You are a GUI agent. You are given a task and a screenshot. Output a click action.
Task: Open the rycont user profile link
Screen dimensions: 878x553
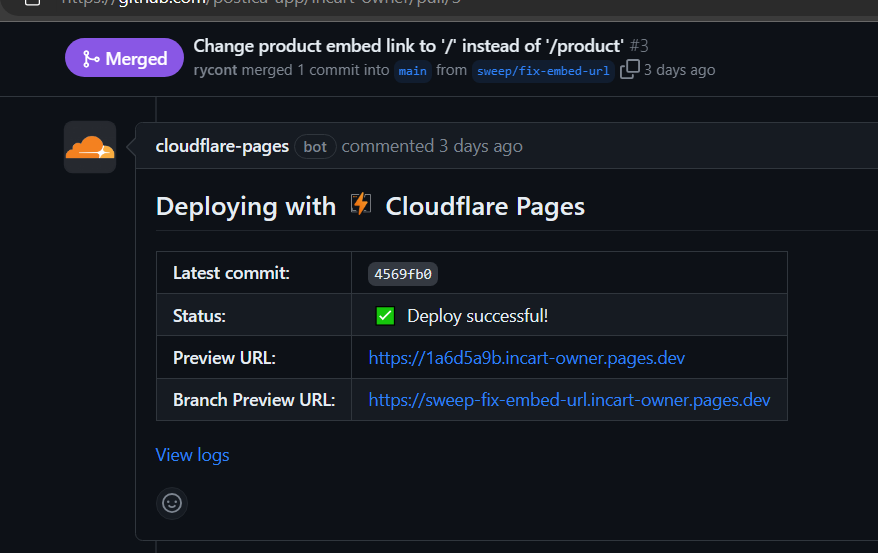(216, 70)
